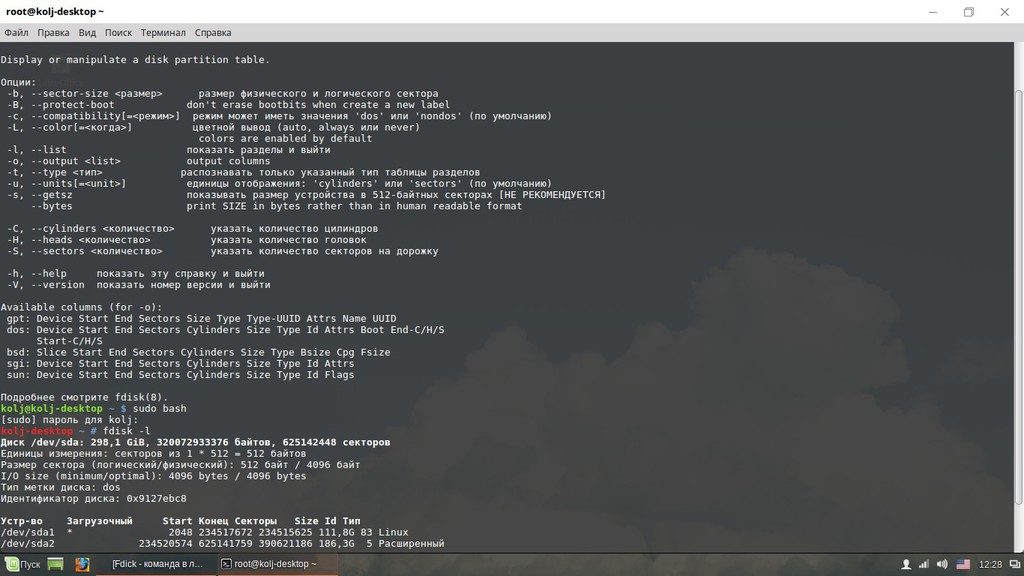Screen dimensions: 1024x576
Task: Click the 'Подробнее смотрите fdisk(8).' line
Action: (x=84, y=397)
